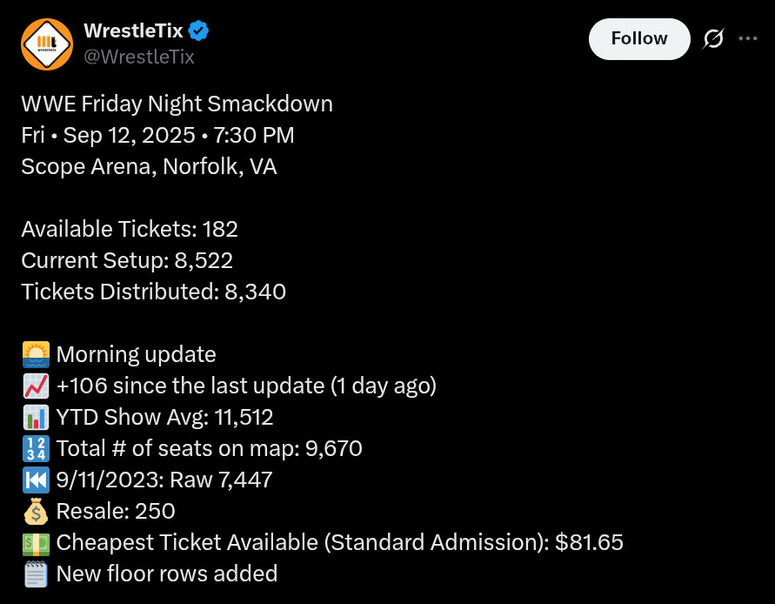Image resolution: width=775 pixels, height=604 pixels.
Task: Click the WrestleTix display name
Action: coord(133,32)
